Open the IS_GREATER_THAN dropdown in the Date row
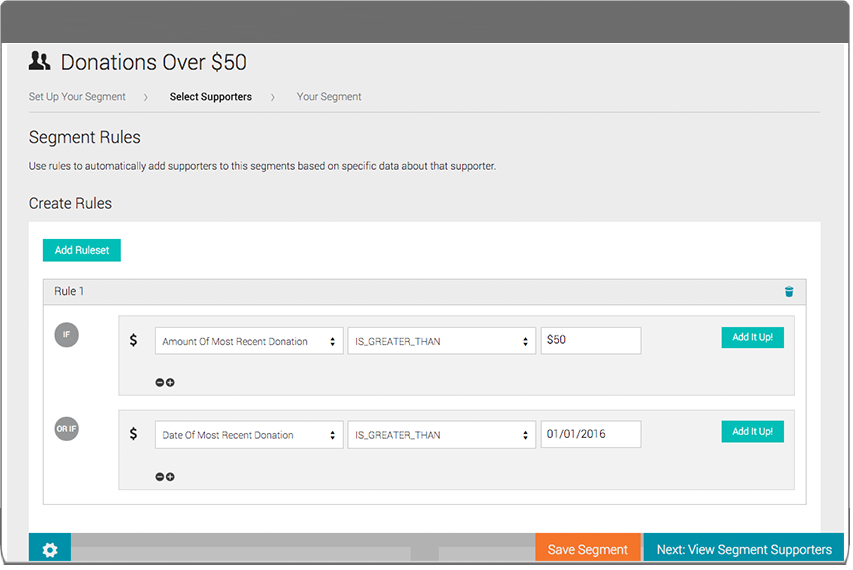This screenshot has height=570, width=853. click(x=441, y=435)
